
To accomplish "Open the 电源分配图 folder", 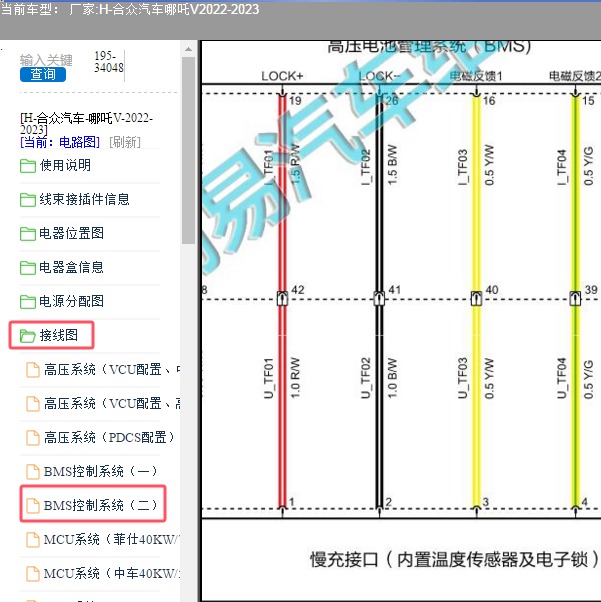I will pos(71,301).
